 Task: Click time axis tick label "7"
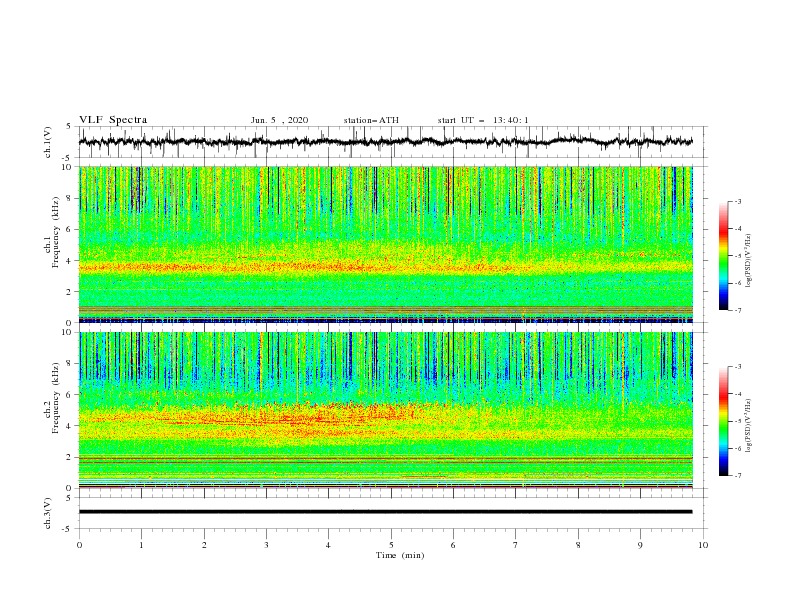point(516,545)
